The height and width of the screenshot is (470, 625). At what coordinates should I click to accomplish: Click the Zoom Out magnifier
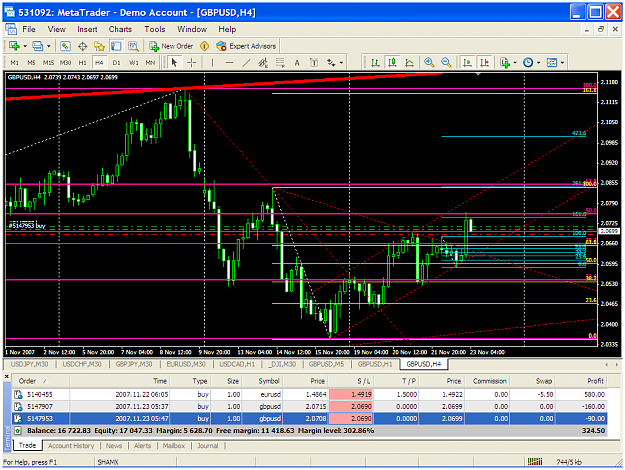[446, 63]
